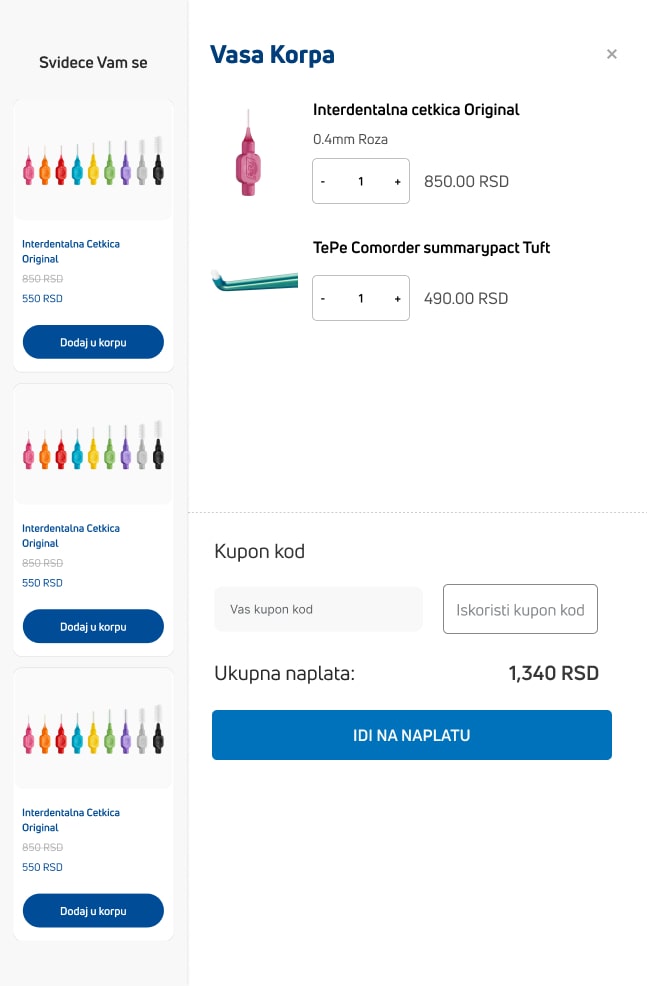The image size is (647, 986).
Task: Proceed with IDI NA NAPLATU button
Action: click(x=411, y=735)
